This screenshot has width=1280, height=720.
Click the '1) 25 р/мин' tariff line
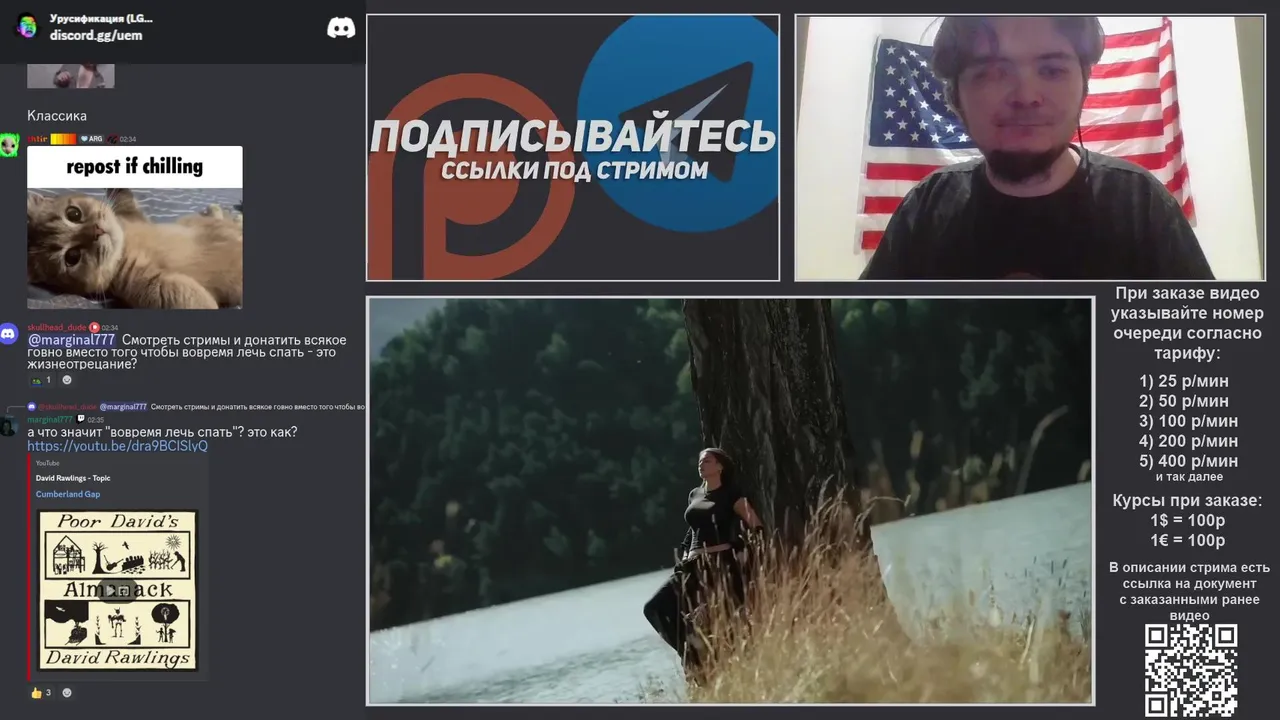[1184, 381]
